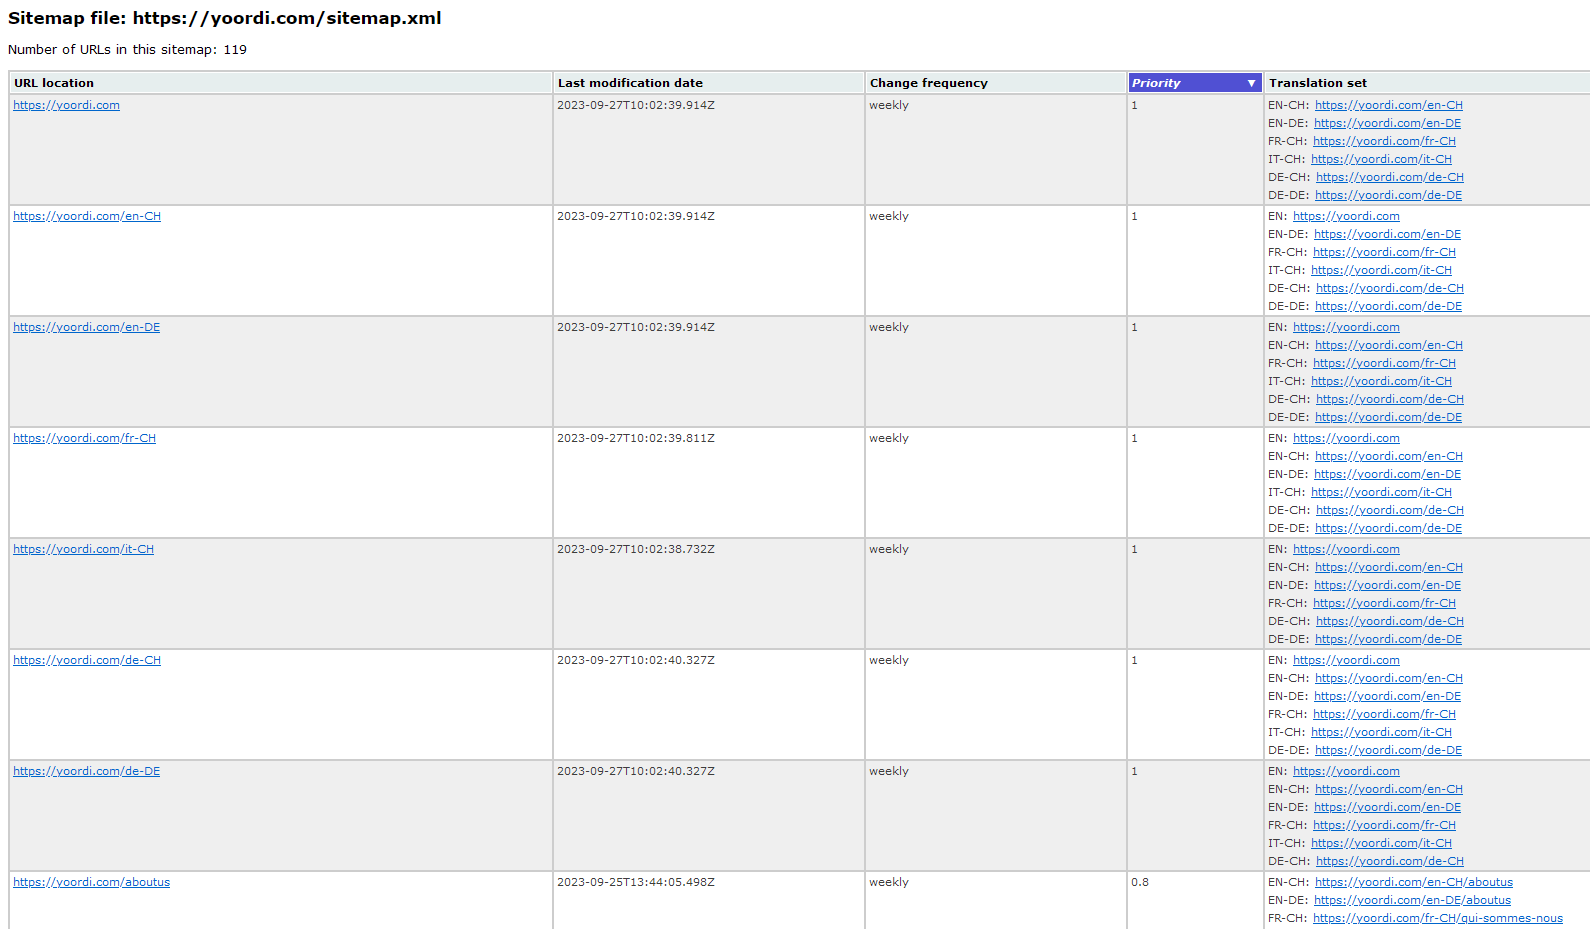Open the https://yoordi.com URL location link
Viewport: 1590px width, 929px height.
(66, 105)
